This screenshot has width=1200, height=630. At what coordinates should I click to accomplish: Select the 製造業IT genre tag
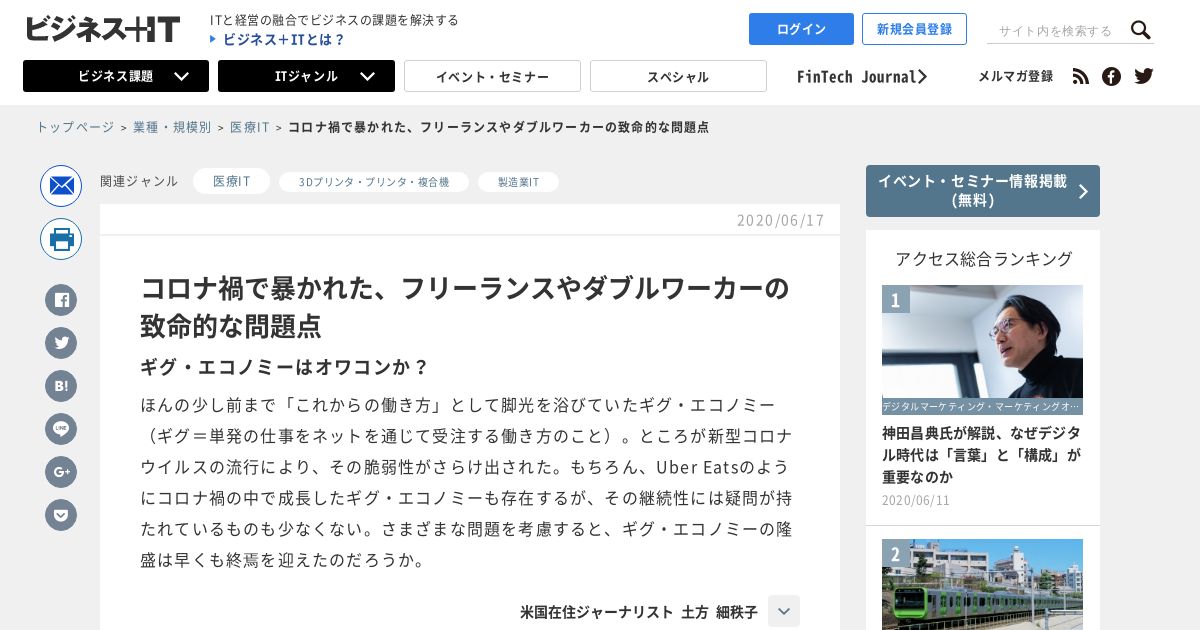518,182
